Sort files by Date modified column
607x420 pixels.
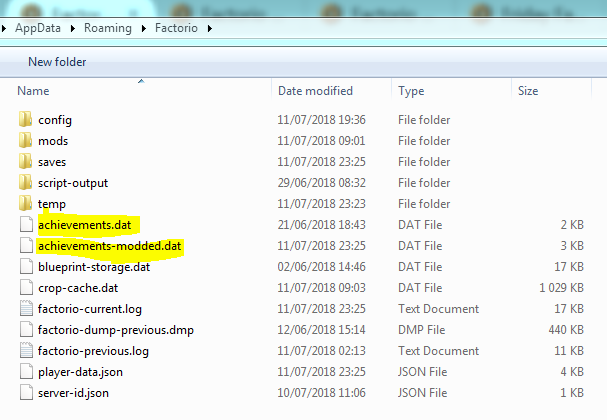click(315, 91)
